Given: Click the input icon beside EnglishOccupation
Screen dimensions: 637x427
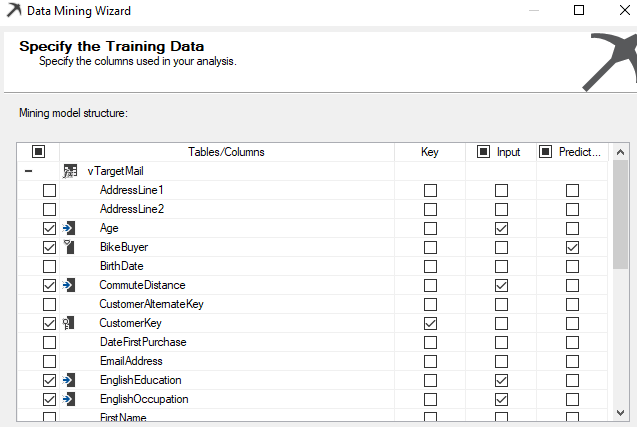Looking at the screenshot, I should point(70,399).
